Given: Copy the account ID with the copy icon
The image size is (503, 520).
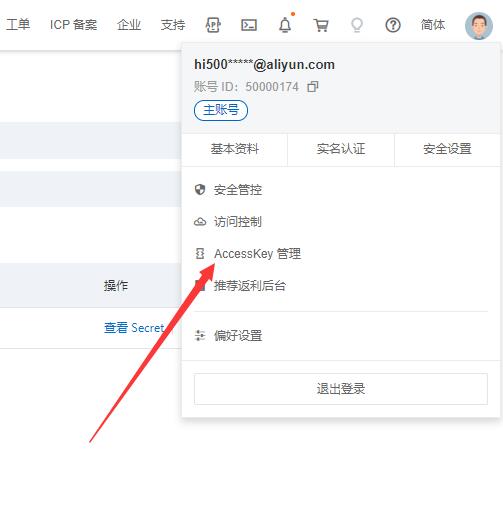Looking at the screenshot, I should (313, 87).
